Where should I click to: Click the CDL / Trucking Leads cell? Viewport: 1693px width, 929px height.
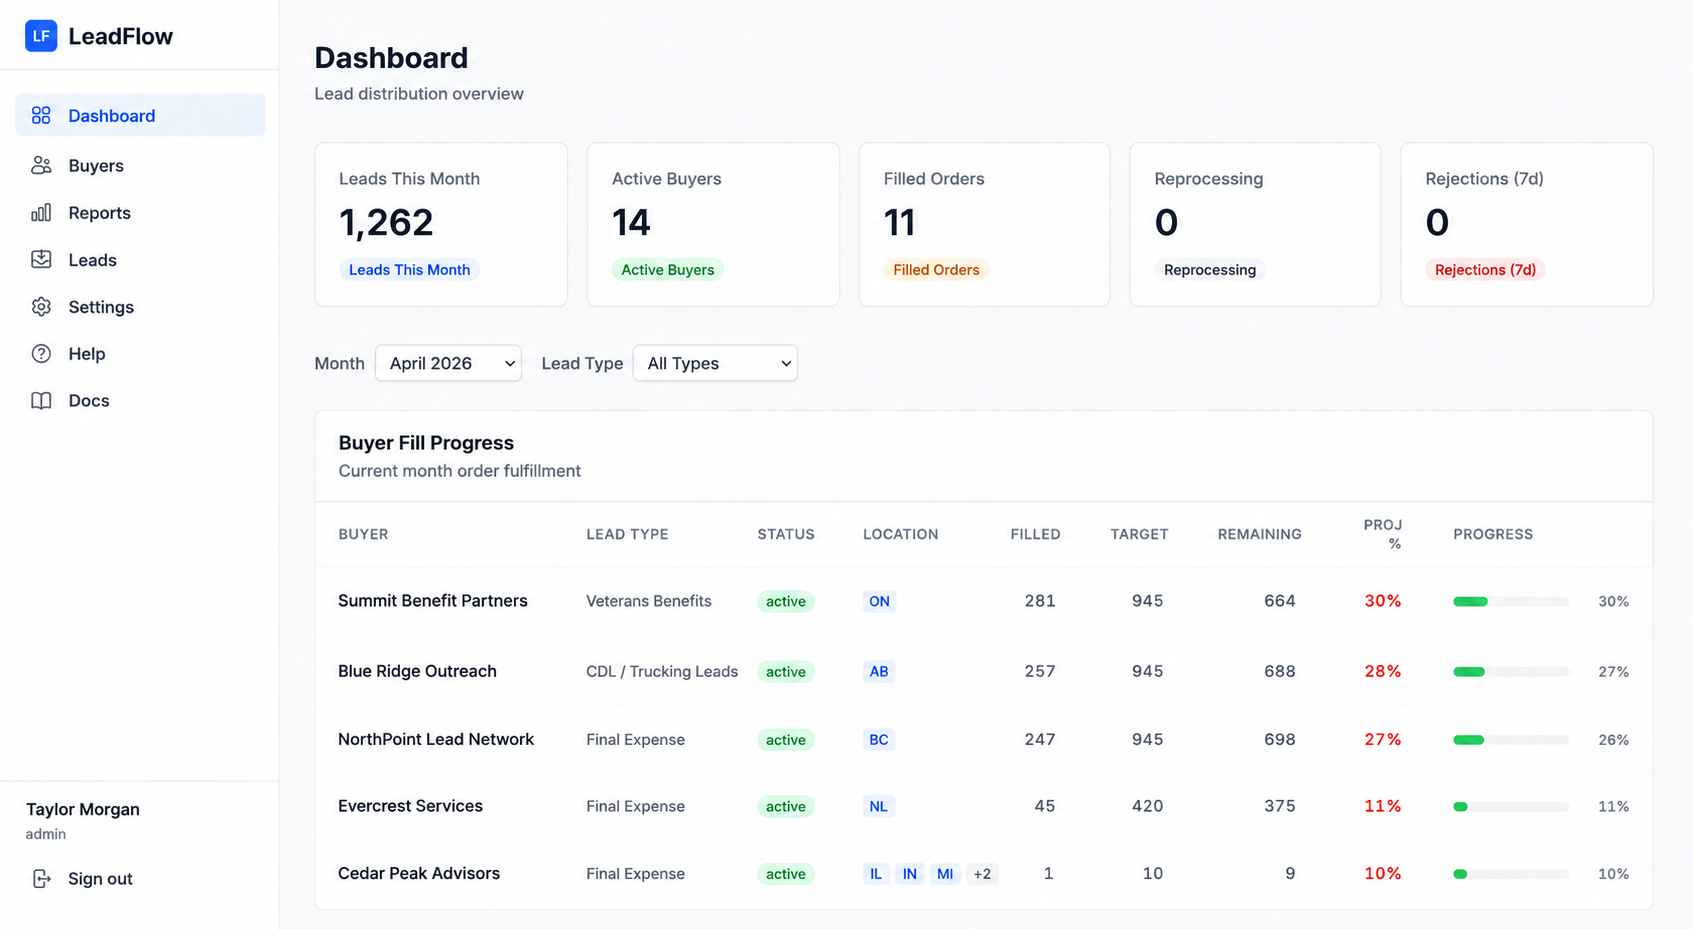662,671
